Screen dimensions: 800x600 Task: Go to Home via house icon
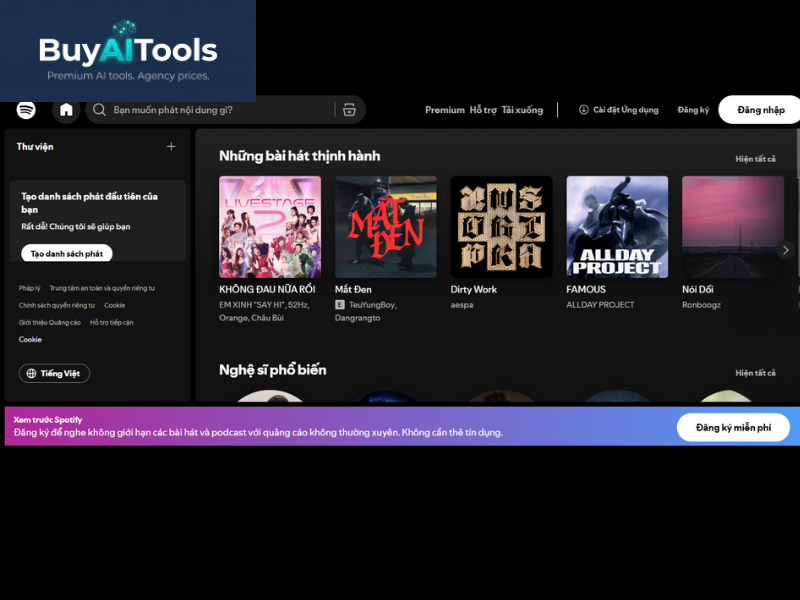click(66, 110)
